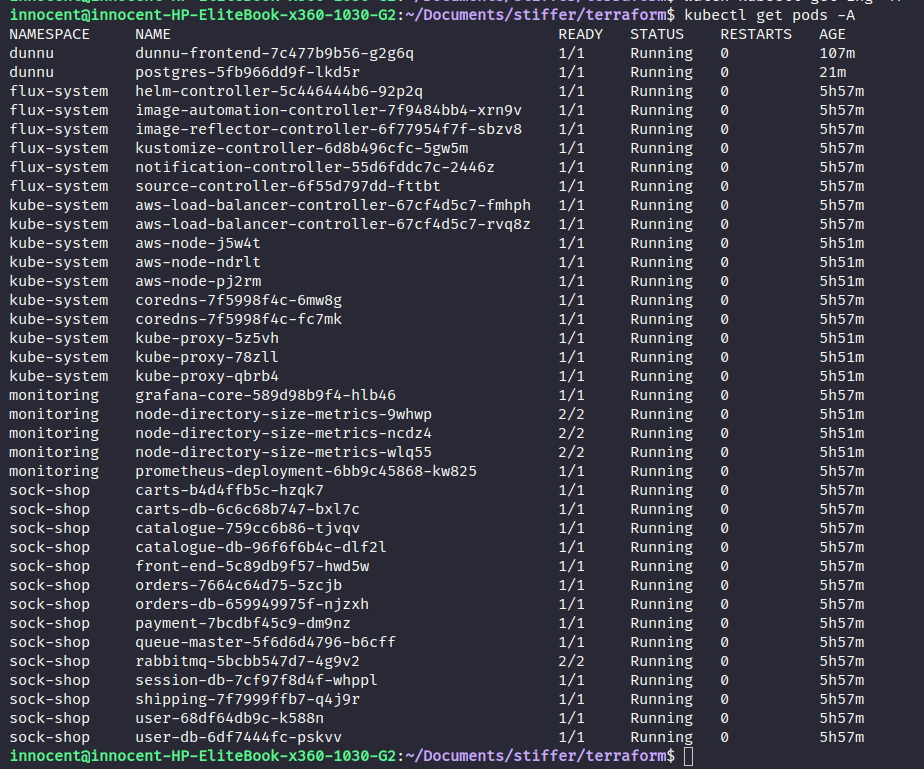Click helm-controller-5c446444b6-92p2q pod name
This screenshot has height=769, width=924.
[279, 91]
